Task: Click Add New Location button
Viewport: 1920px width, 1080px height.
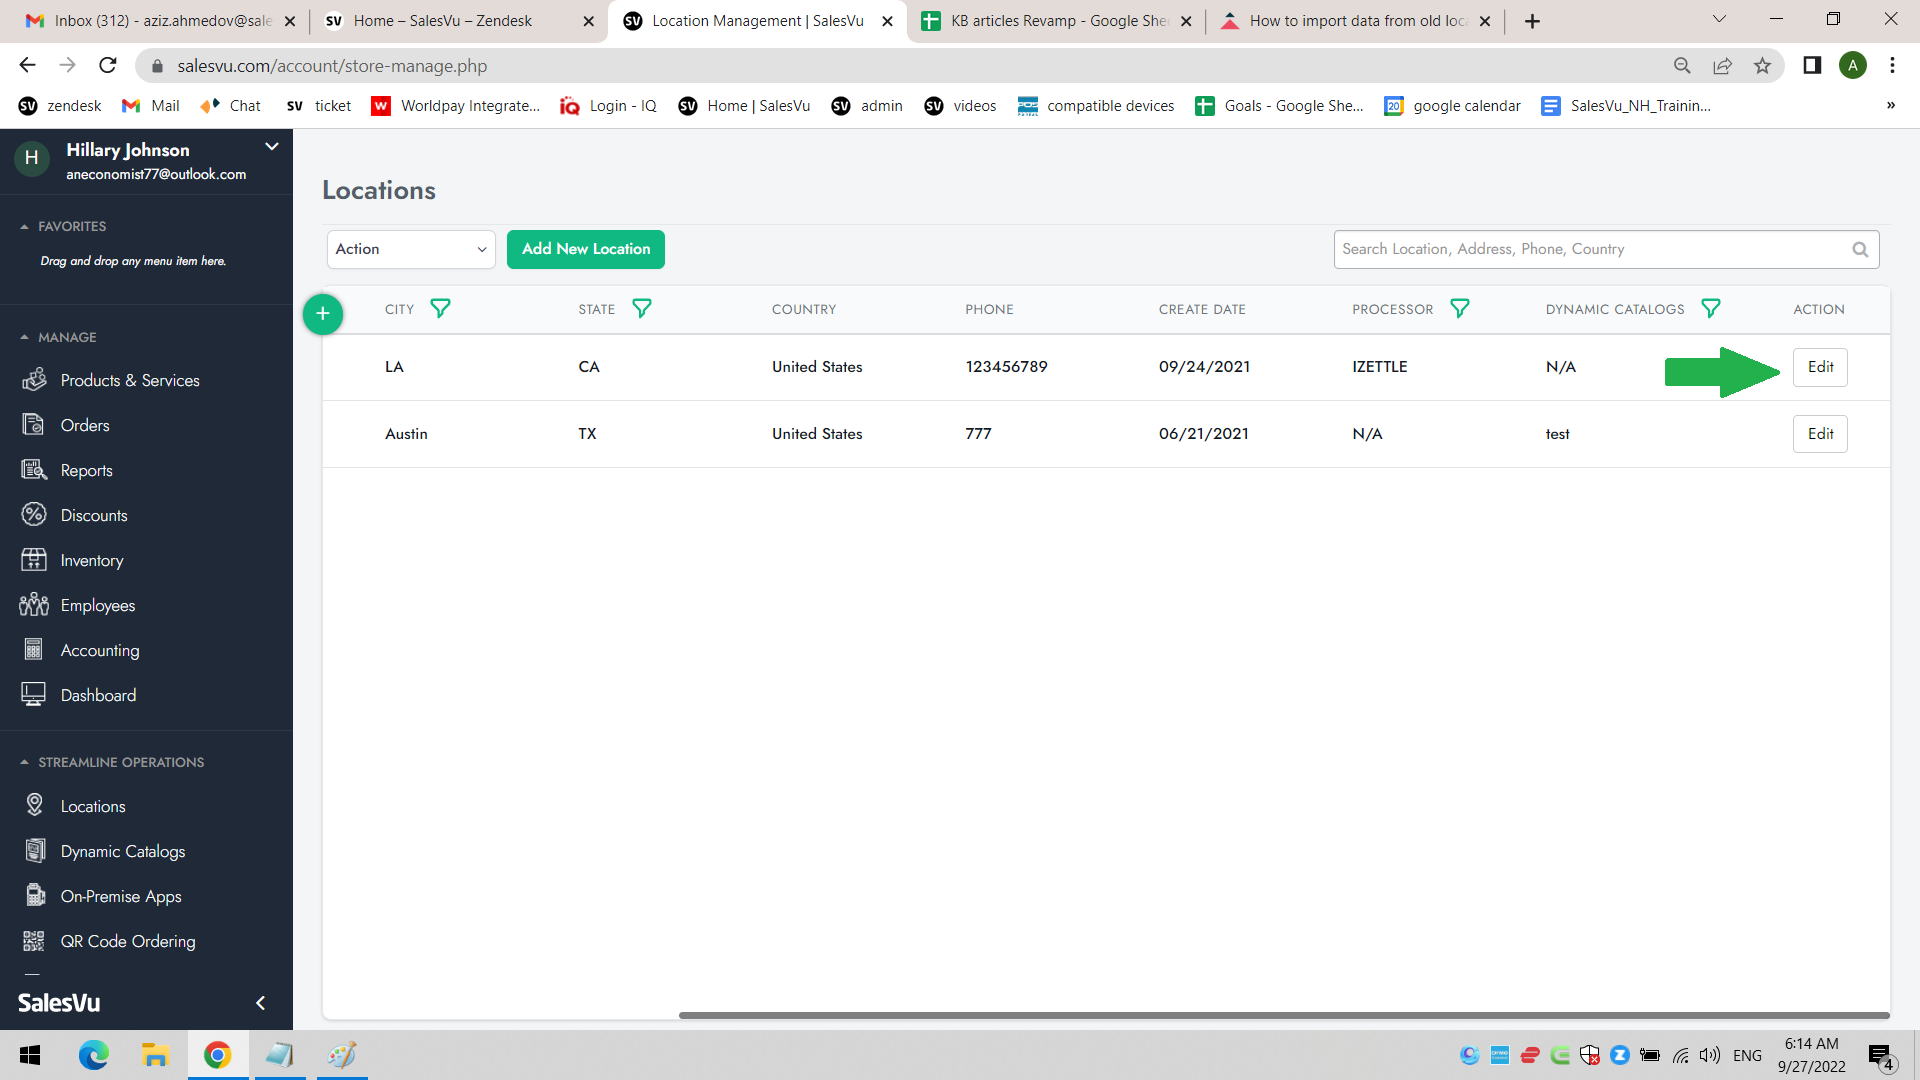Action: click(586, 250)
